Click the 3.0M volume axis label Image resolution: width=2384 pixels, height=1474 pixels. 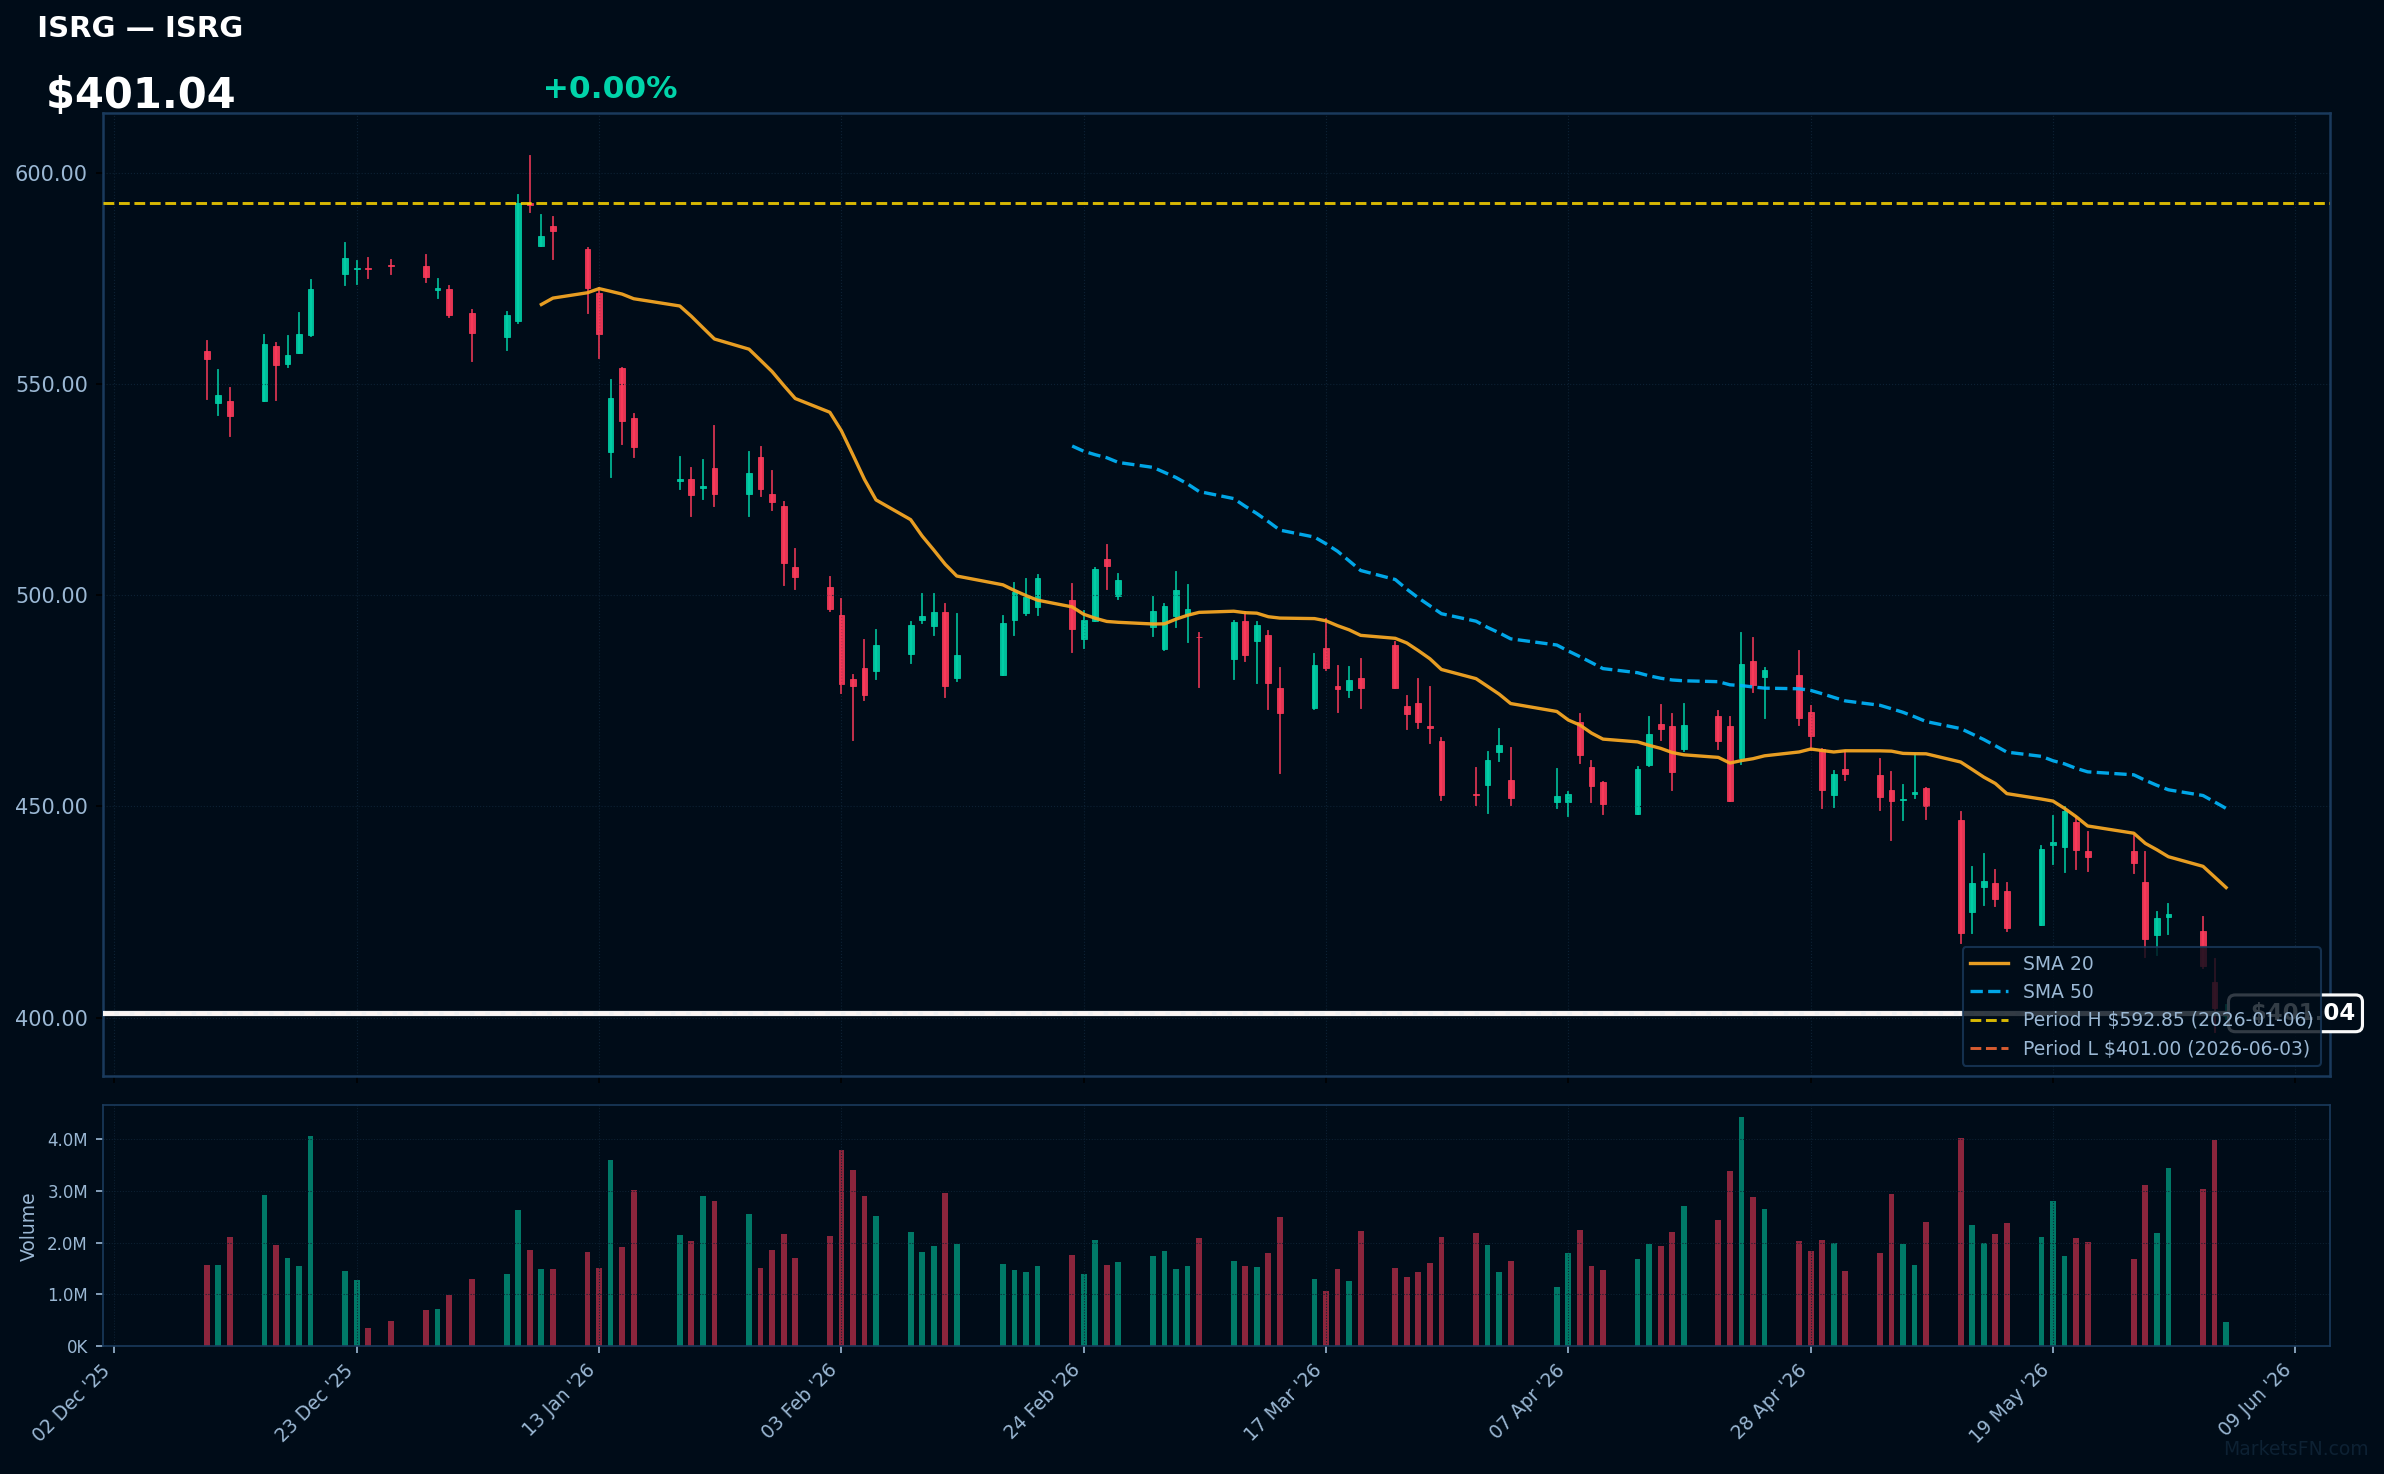[68, 1192]
